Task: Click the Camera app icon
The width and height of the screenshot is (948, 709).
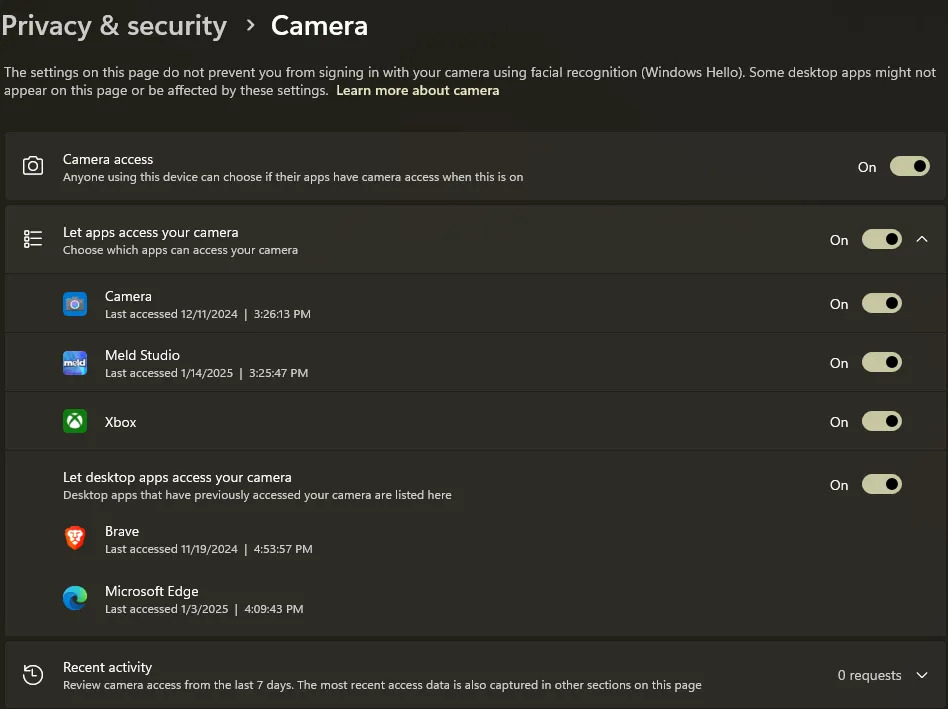Action: click(x=74, y=304)
